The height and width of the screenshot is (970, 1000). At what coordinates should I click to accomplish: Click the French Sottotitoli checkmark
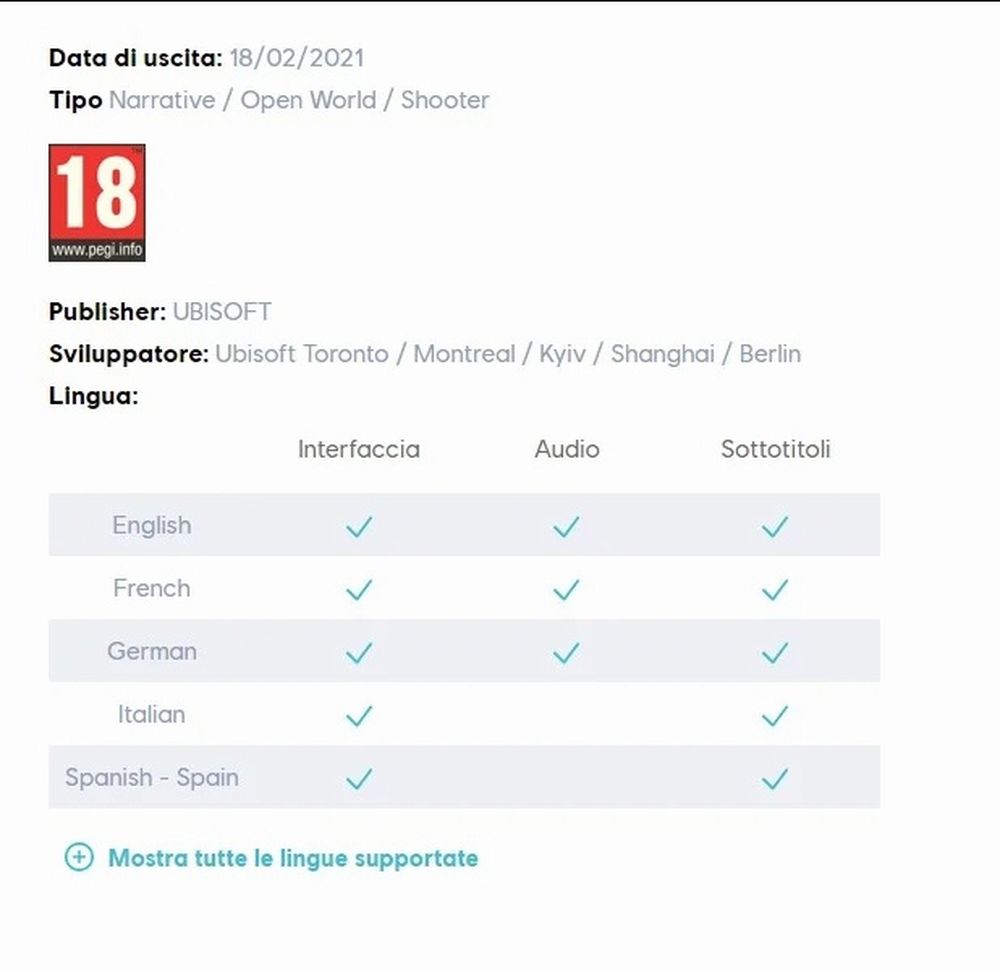(774, 590)
